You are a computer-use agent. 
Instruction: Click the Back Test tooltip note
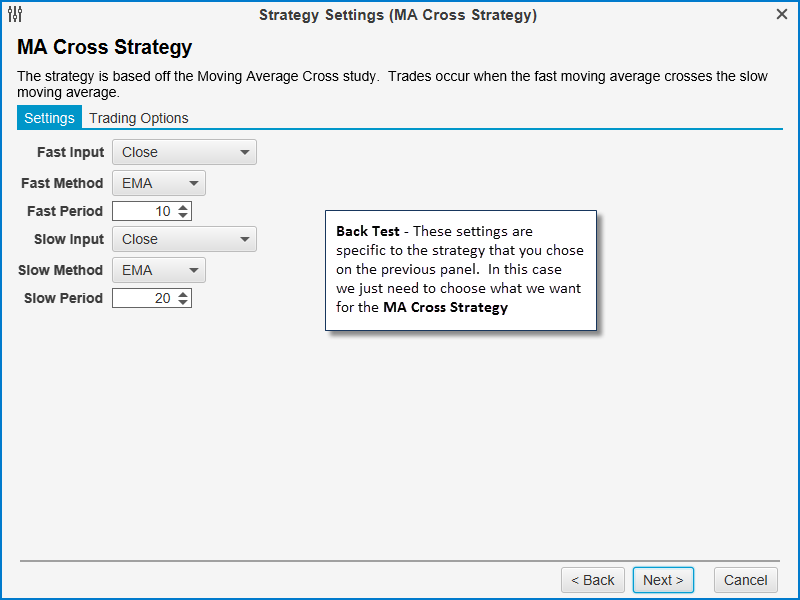(x=461, y=270)
